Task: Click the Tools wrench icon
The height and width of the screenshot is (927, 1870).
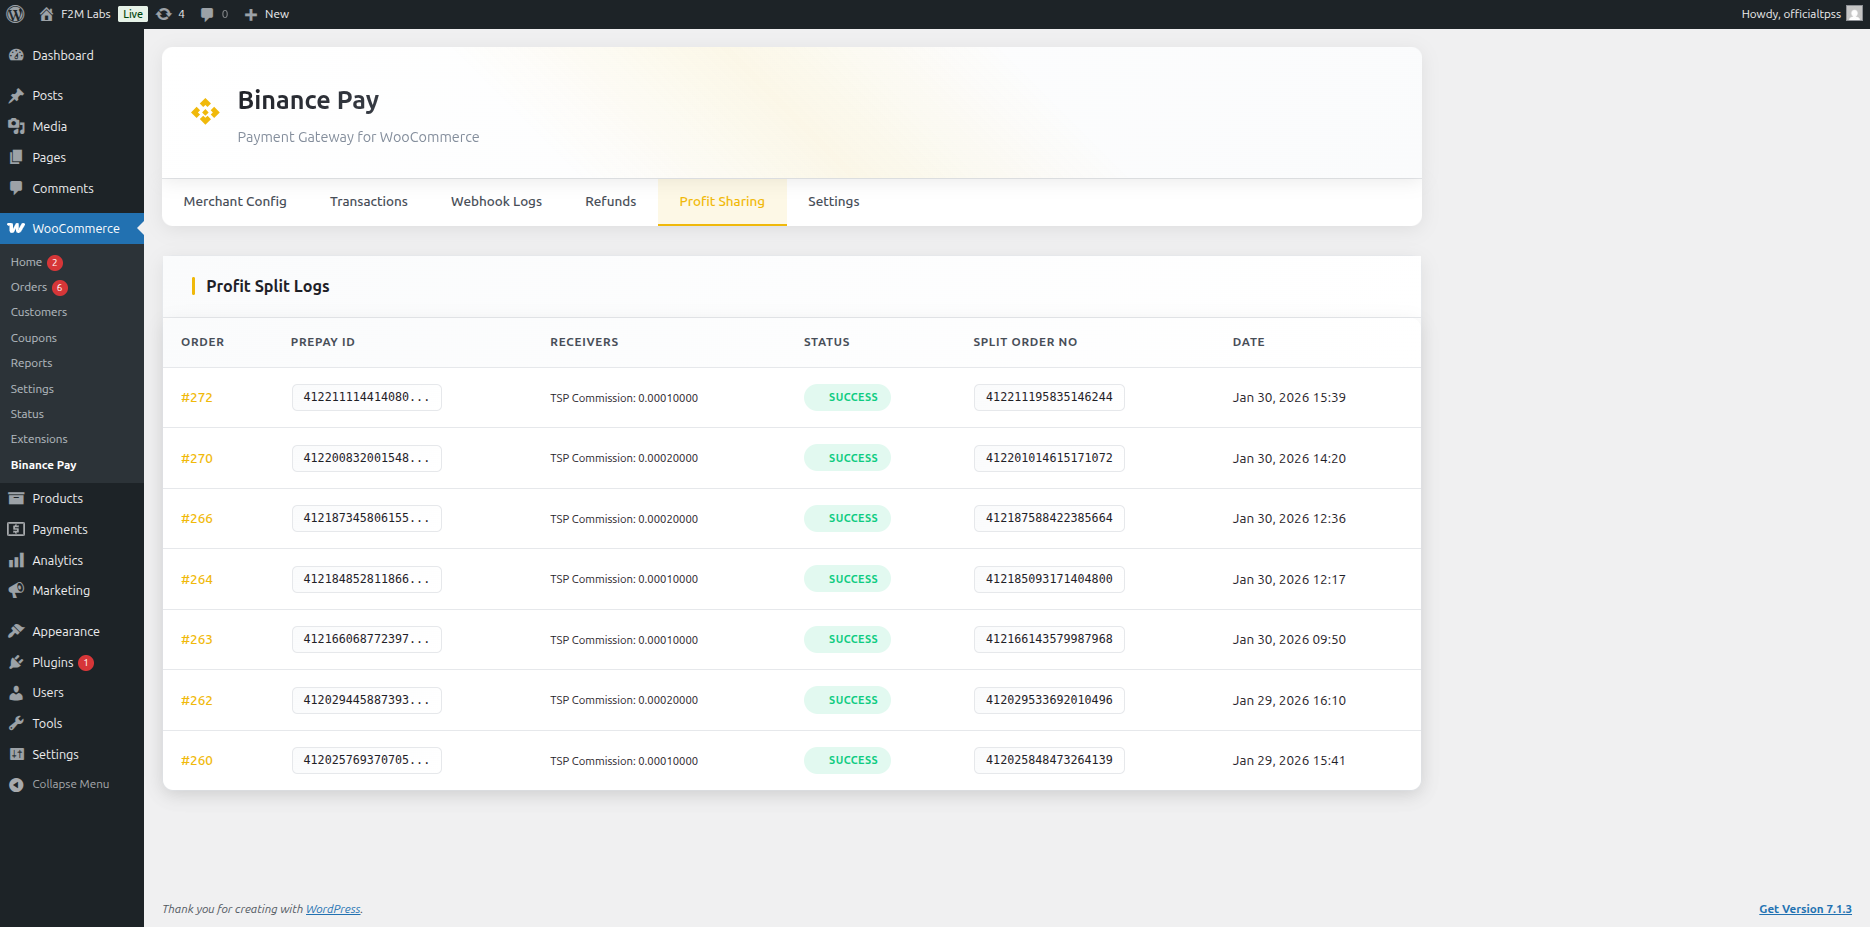Action: point(16,723)
